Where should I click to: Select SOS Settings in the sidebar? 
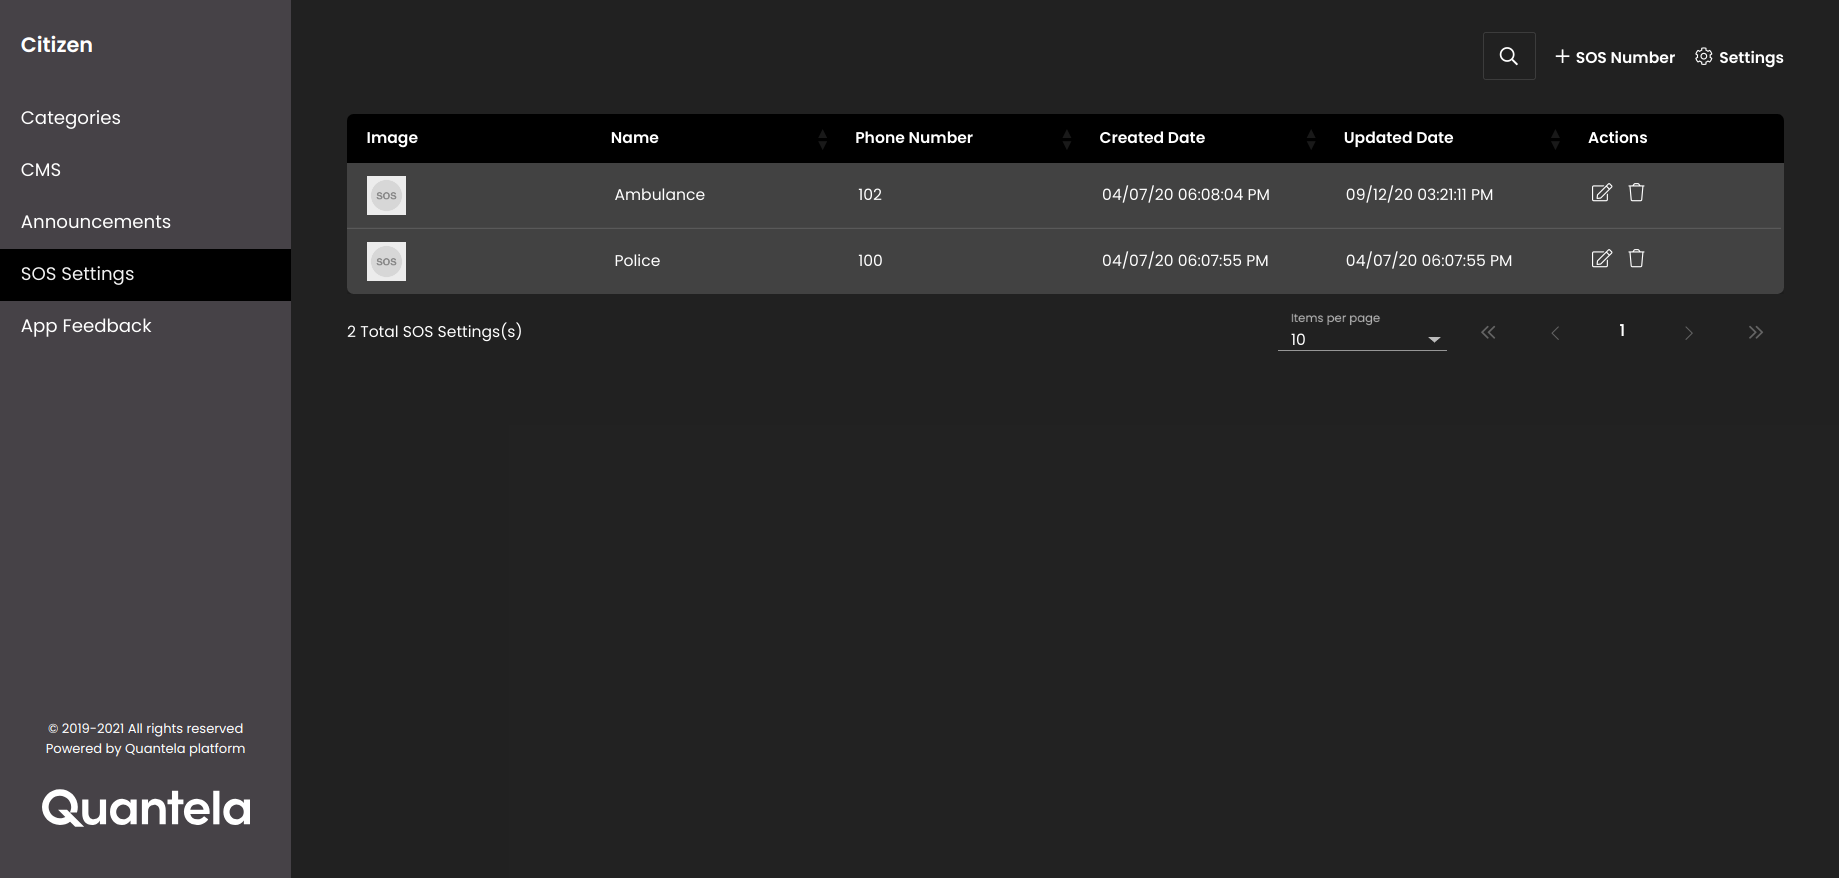[x=145, y=274]
